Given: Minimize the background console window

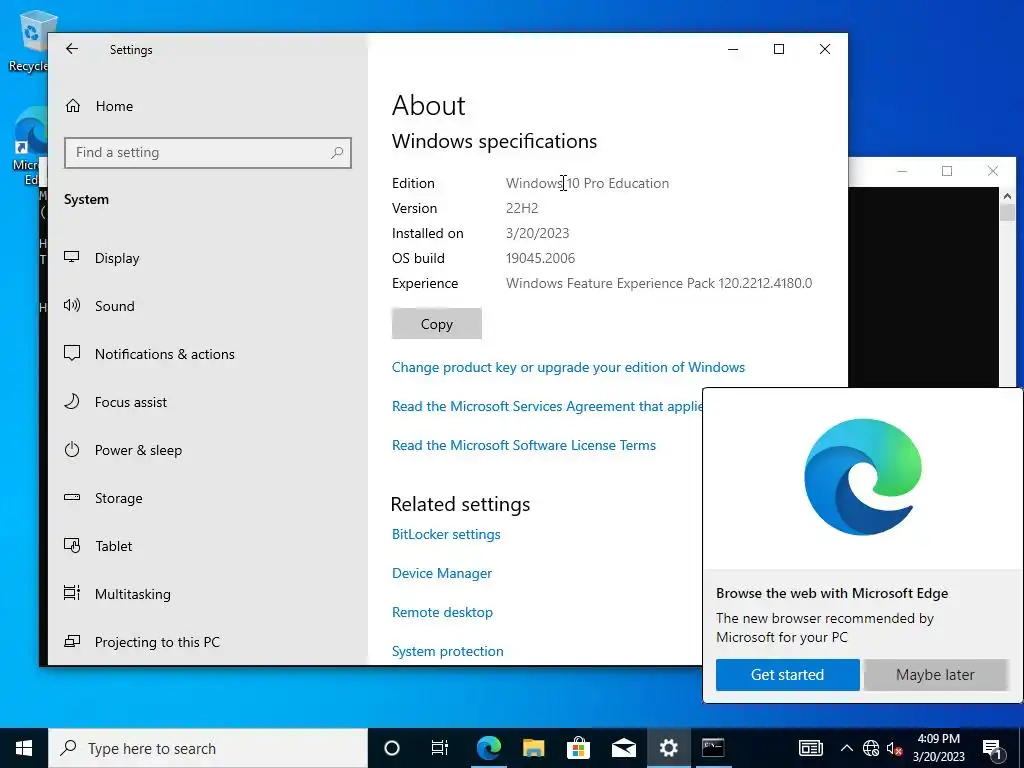Looking at the screenshot, I should coord(902,171).
